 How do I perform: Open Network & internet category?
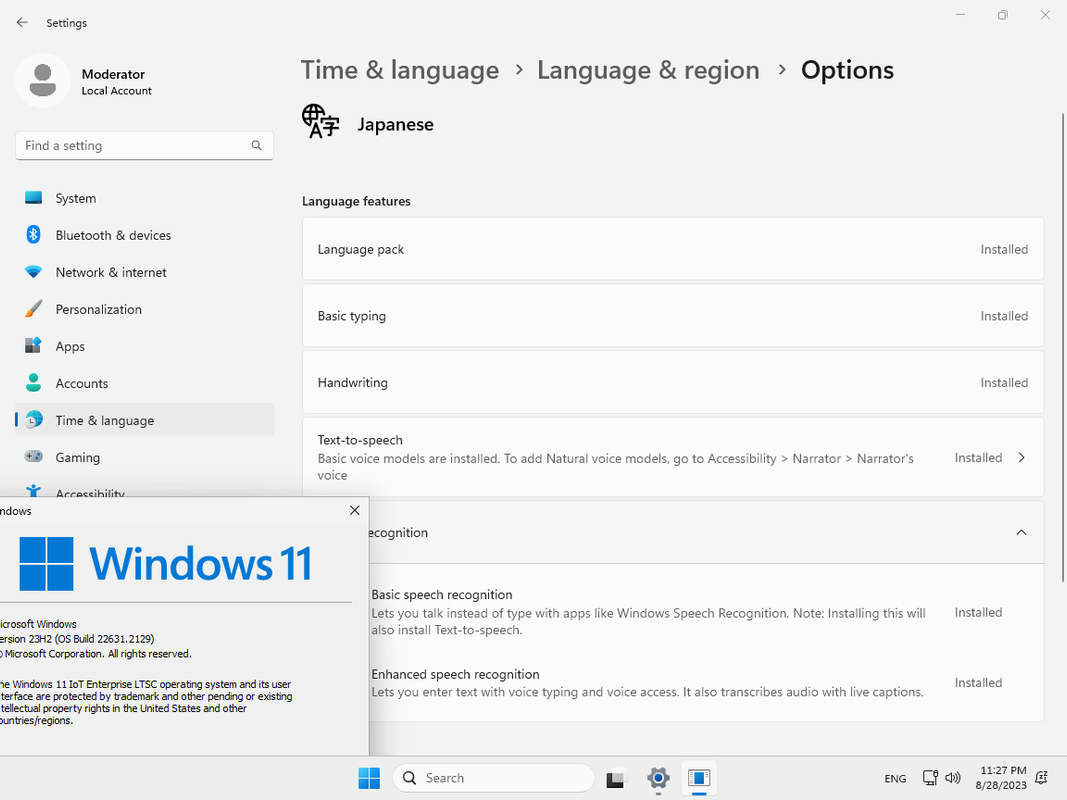pos(144,272)
